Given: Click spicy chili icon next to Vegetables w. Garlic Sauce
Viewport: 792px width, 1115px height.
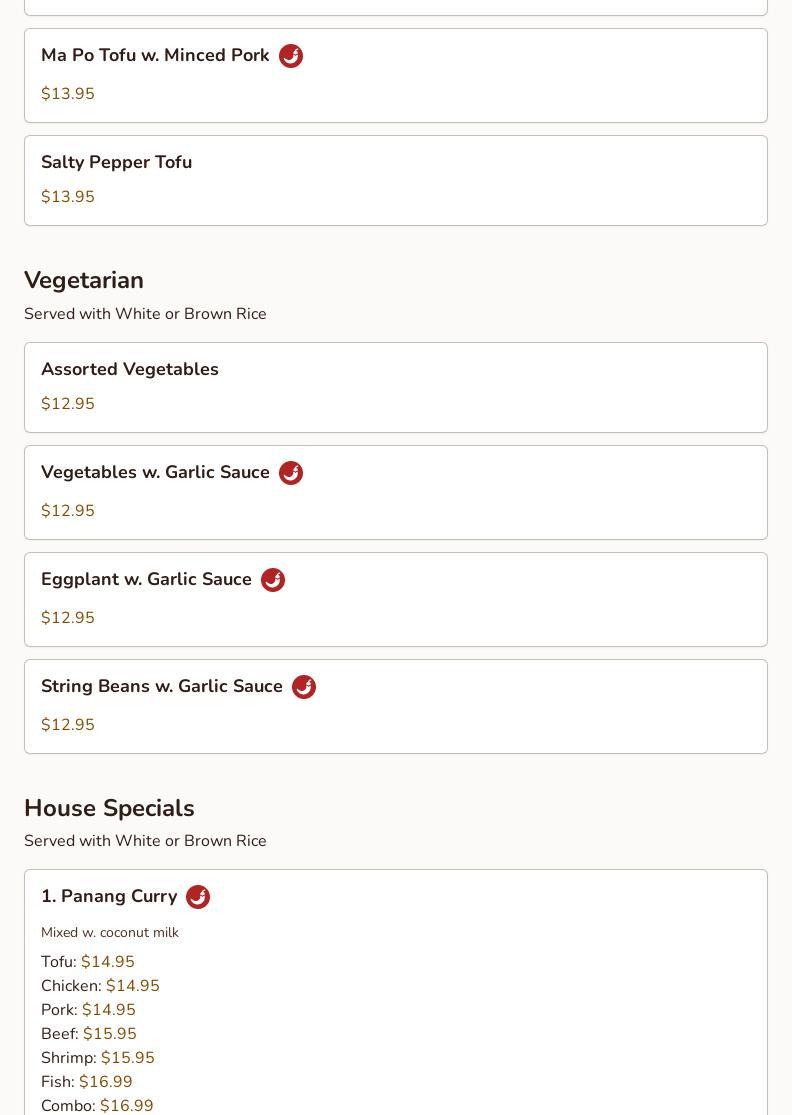Looking at the screenshot, I should pyautogui.click(x=291, y=473).
